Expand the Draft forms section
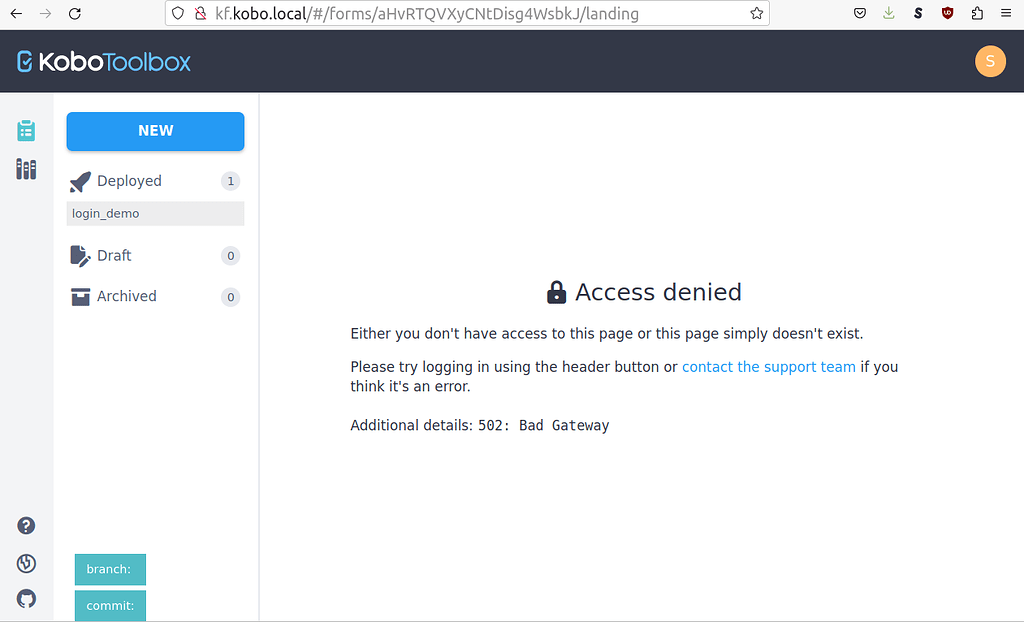The image size is (1024, 622). (114, 256)
